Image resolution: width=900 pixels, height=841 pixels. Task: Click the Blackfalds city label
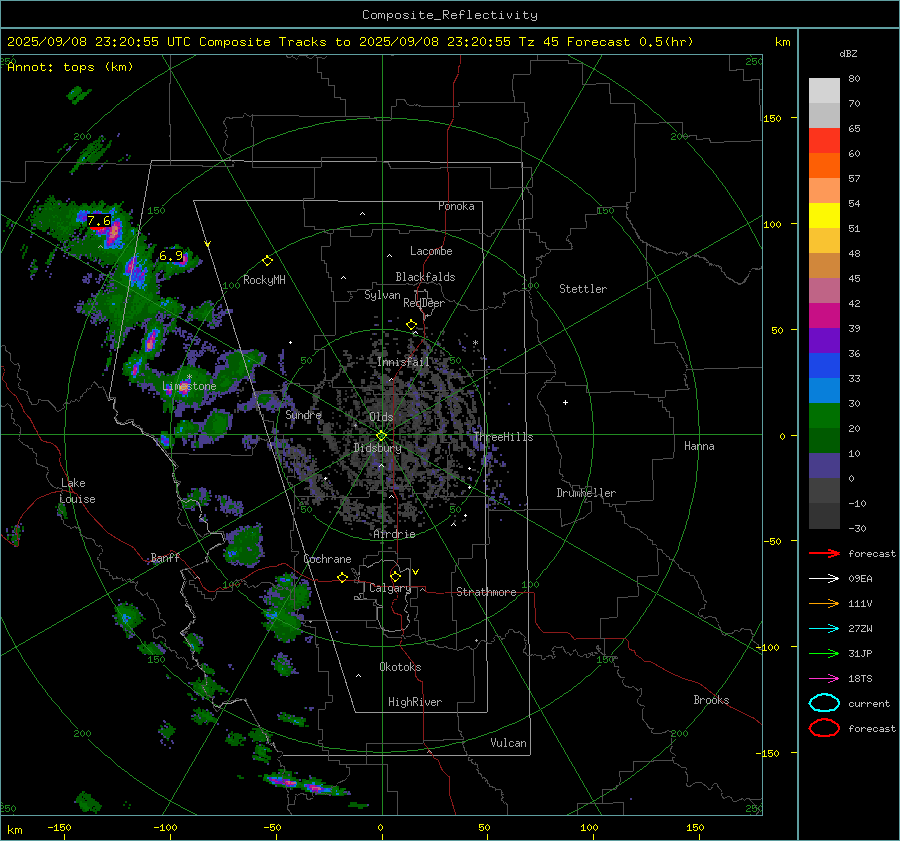[425, 277]
